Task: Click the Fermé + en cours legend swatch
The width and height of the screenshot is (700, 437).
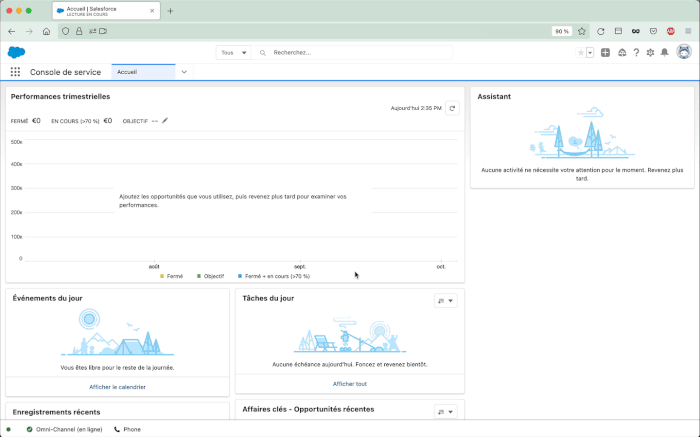Action: [240, 276]
